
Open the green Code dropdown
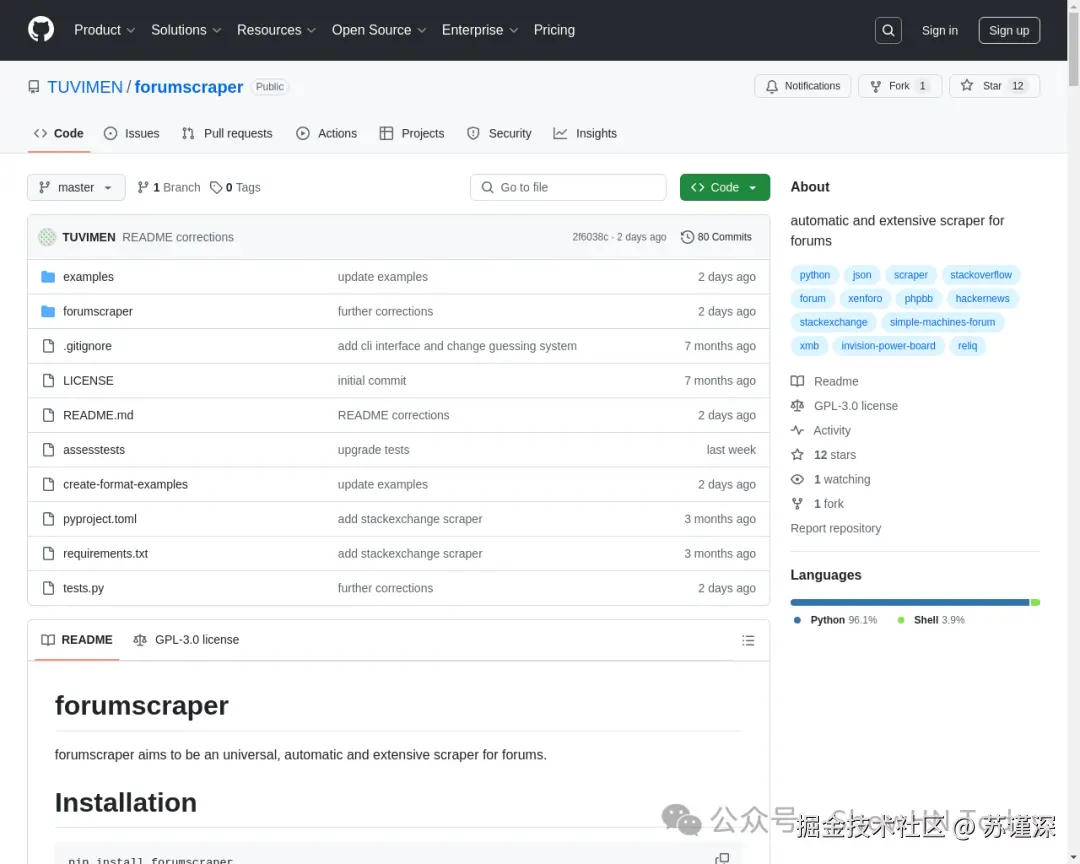pyautogui.click(x=725, y=187)
